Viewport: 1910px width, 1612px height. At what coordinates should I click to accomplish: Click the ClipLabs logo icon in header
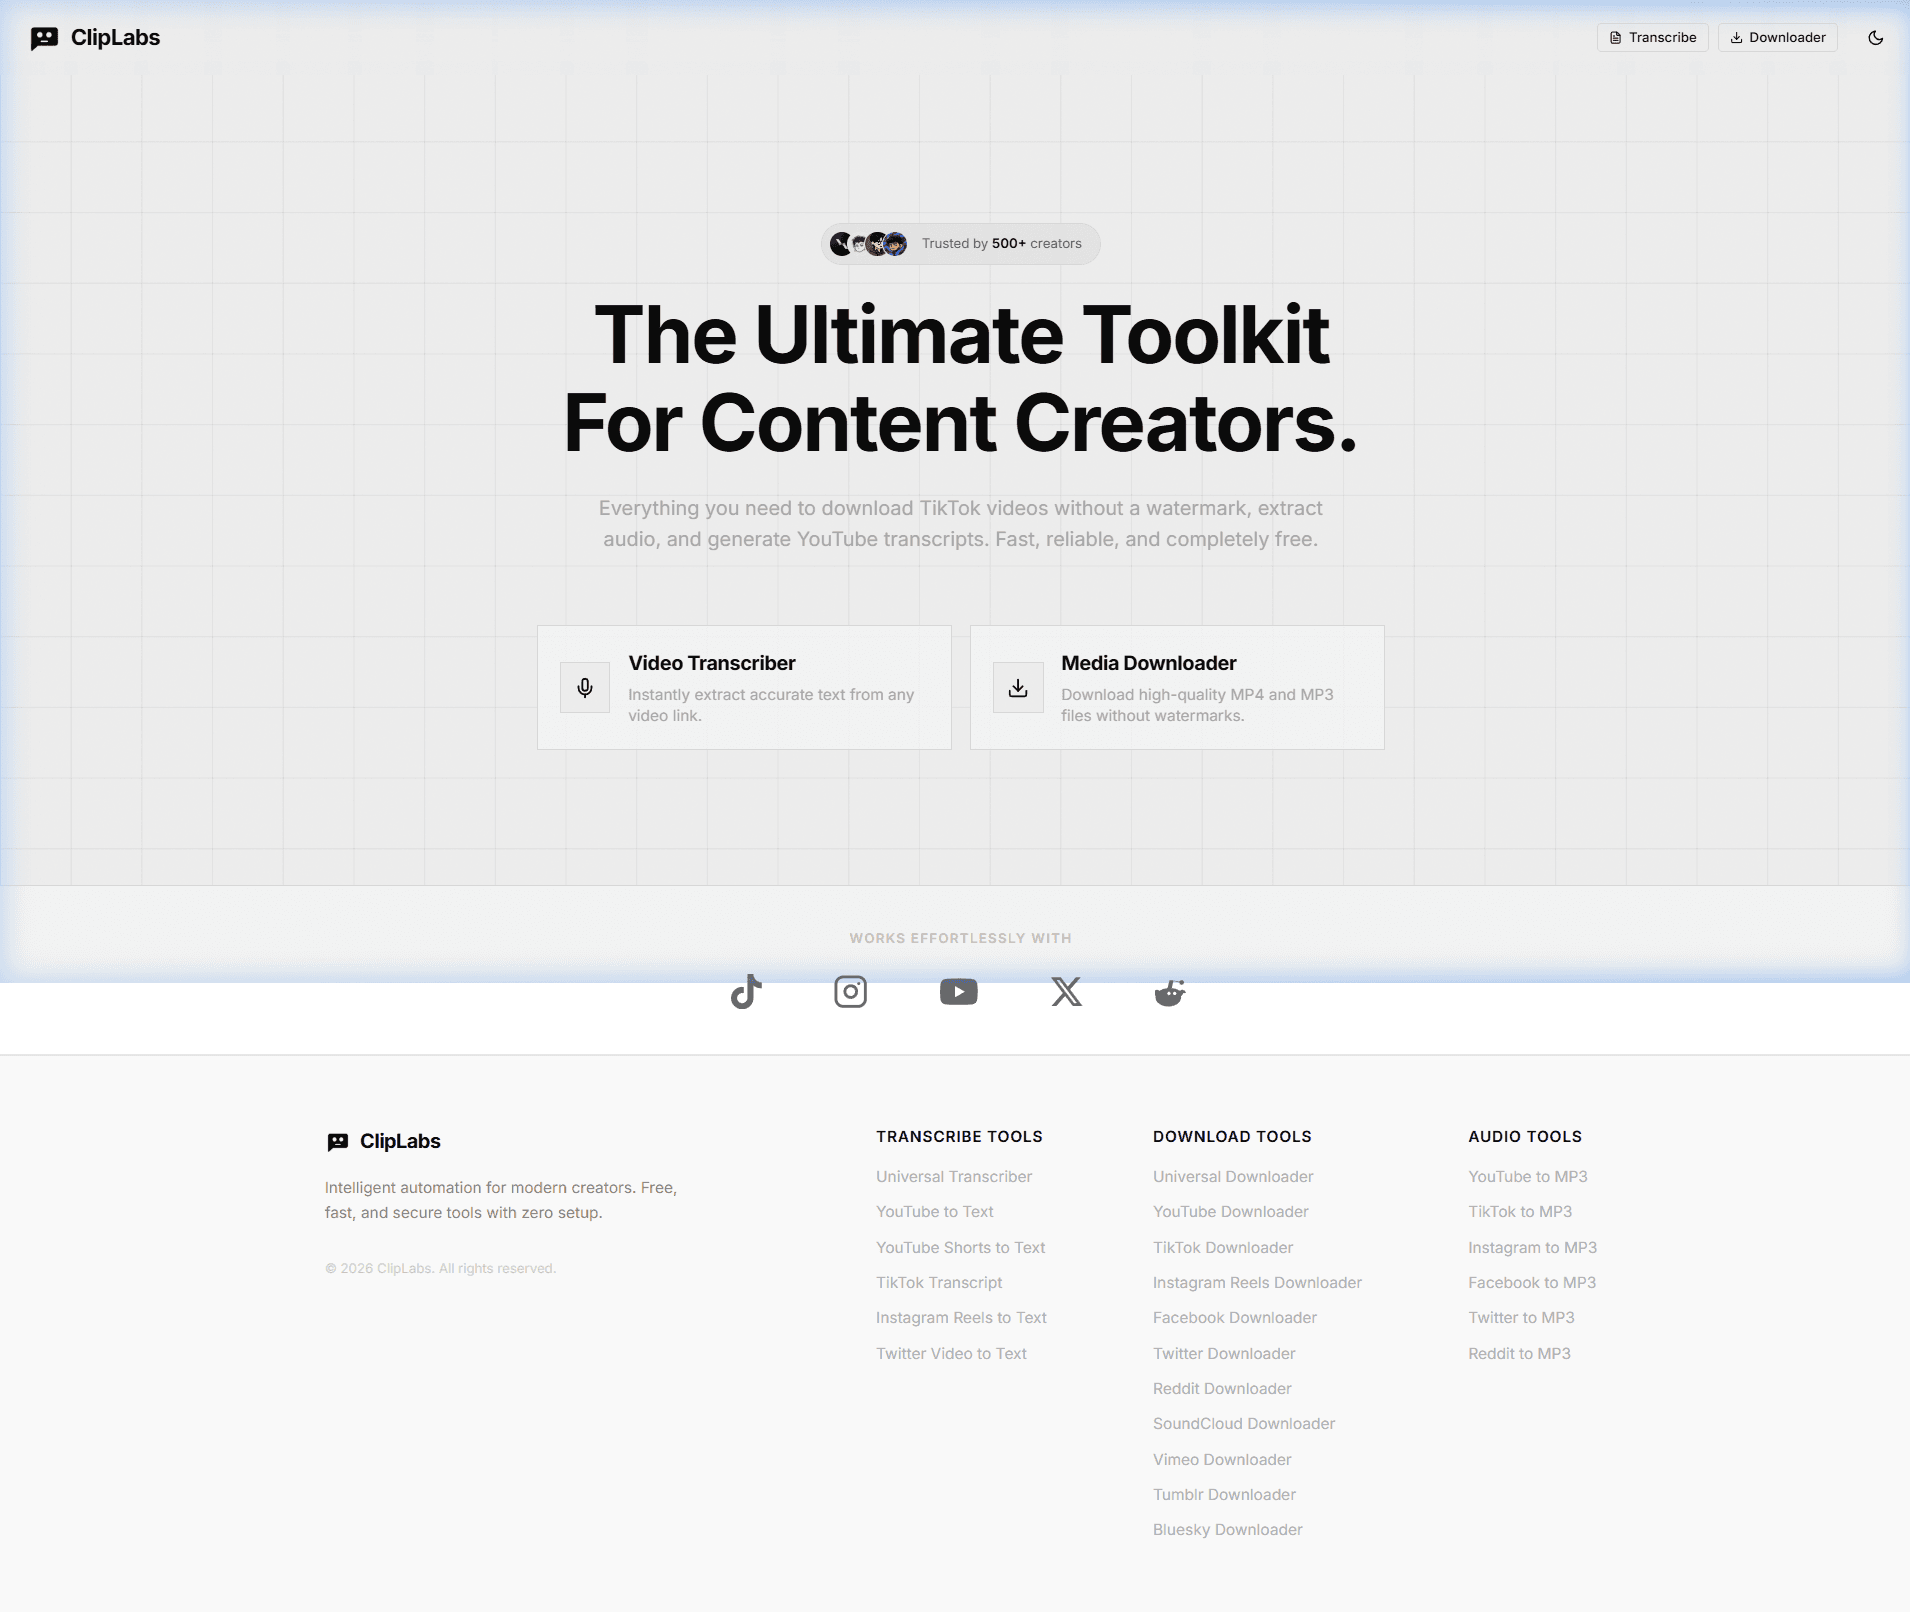click(x=44, y=38)
